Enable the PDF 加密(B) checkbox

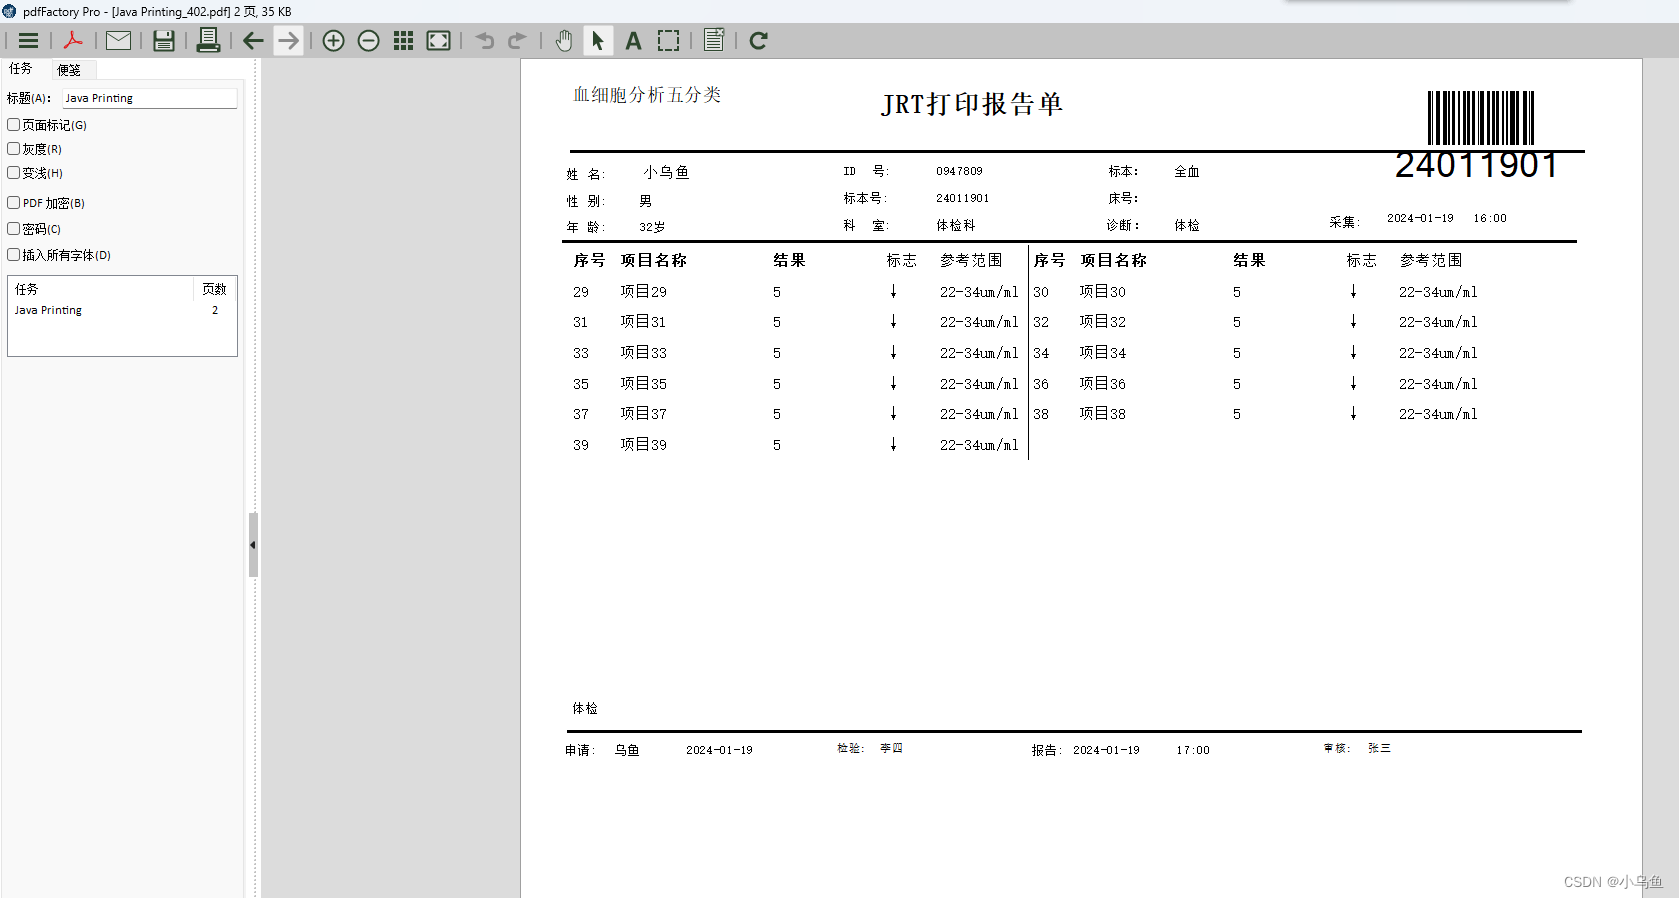pyautogui.click(x=14, y=203)
